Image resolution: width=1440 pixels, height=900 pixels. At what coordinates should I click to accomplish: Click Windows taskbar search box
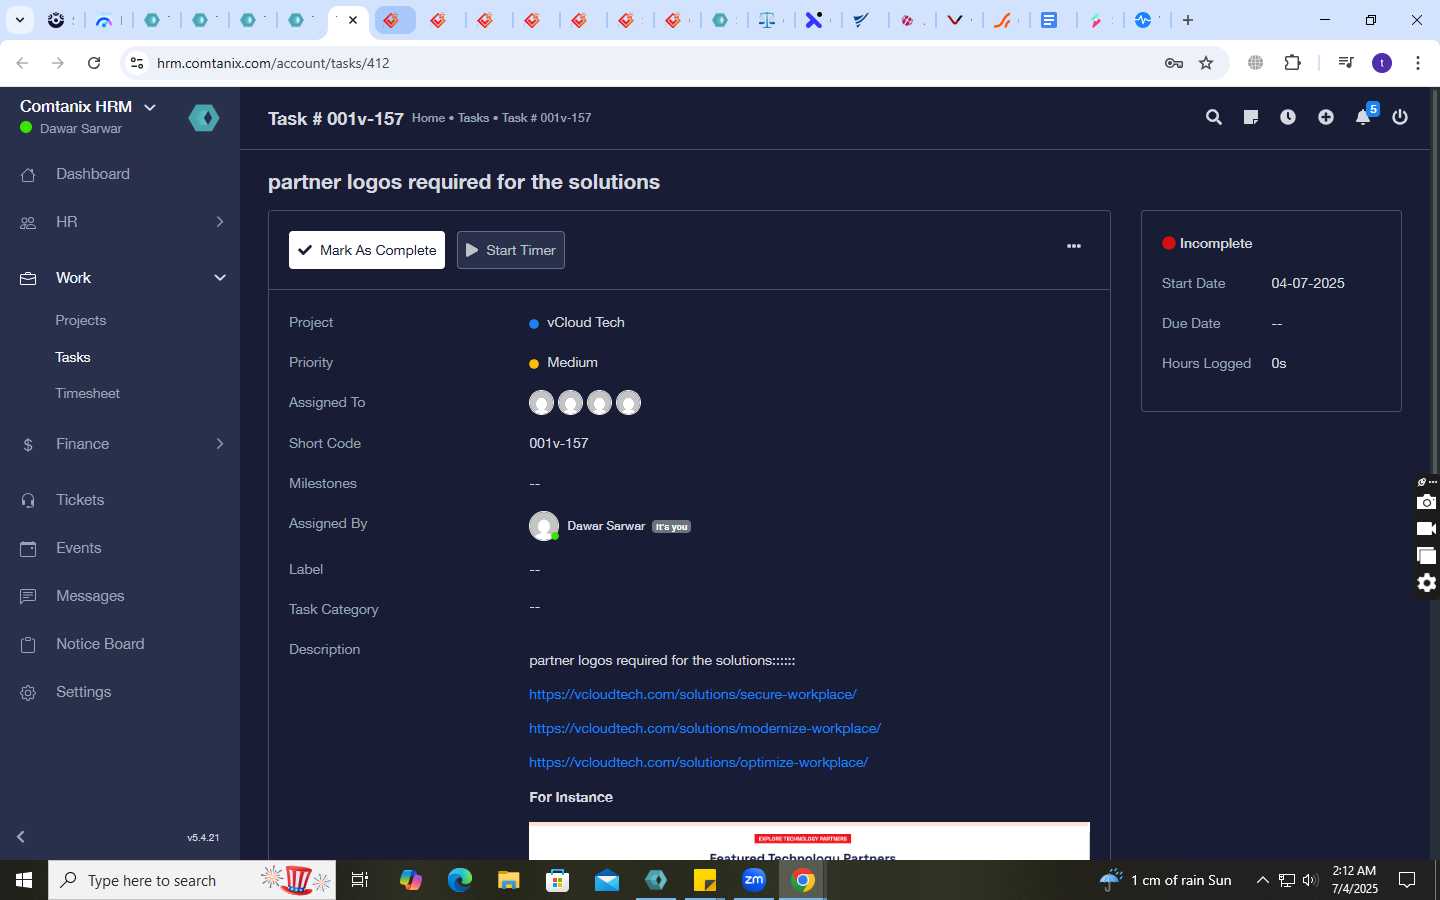pyautogui.click(x=192, y=880)
